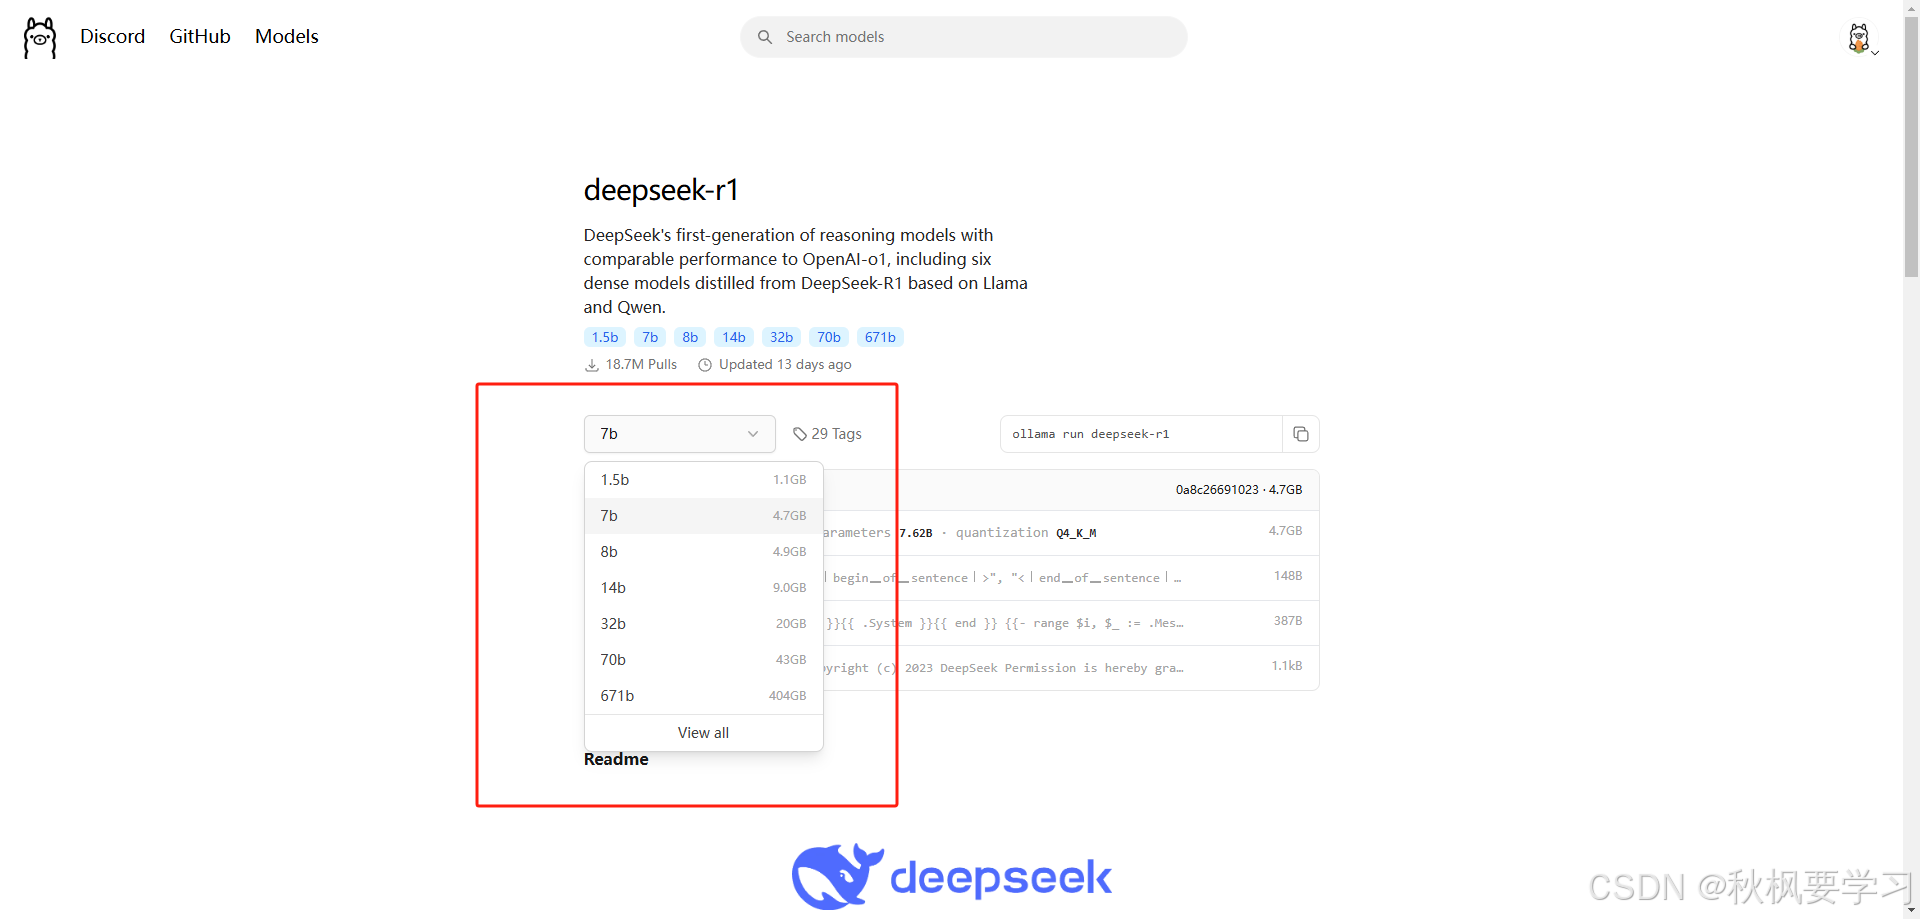Viewport: 1920px width, 919px height.
Task: Copy the ollama run command
Action: [x=1301, y=434]
